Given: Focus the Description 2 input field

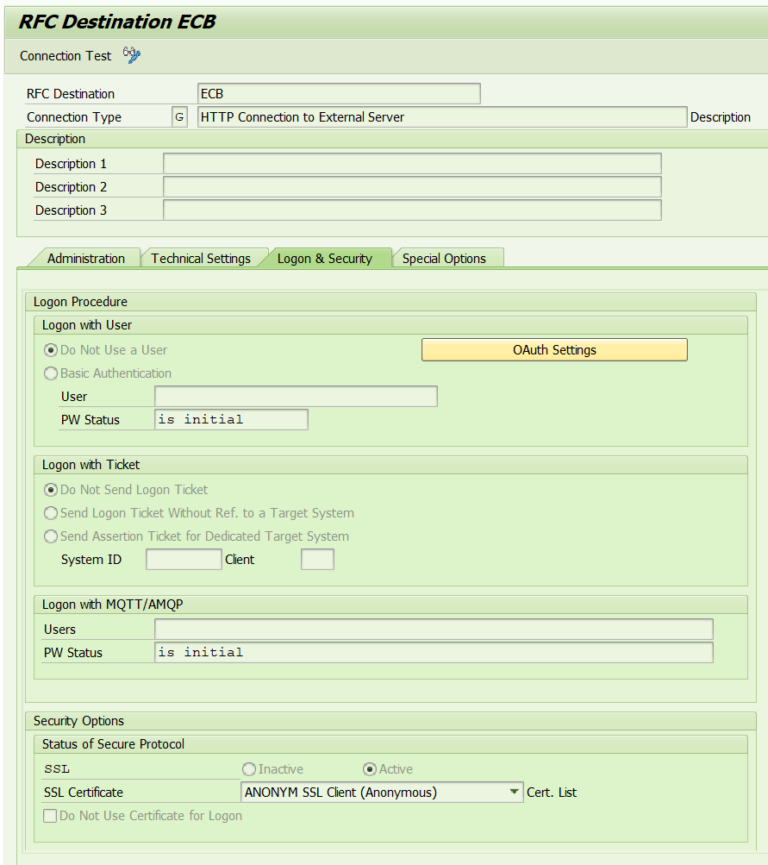Looking at the screenshot, I should point(412,187).
